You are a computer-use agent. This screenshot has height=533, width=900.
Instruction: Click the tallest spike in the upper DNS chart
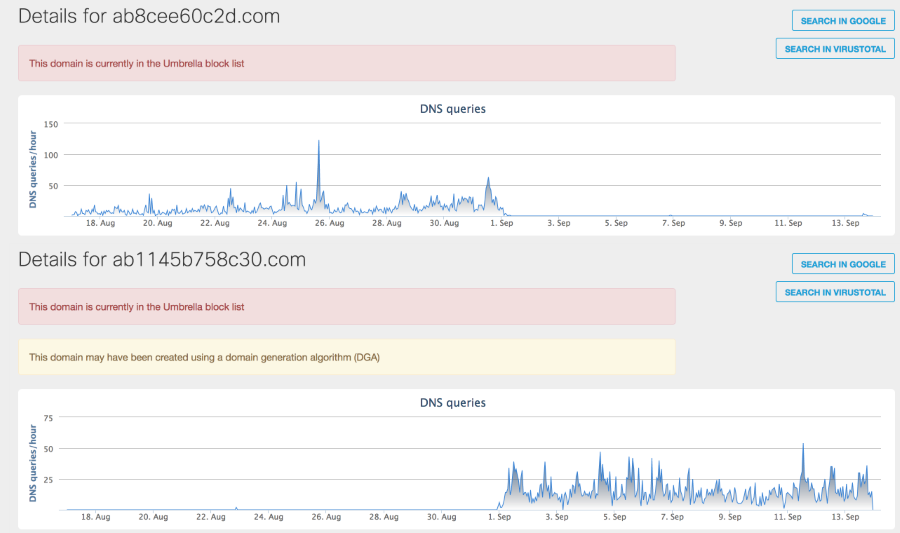[318, 142]
